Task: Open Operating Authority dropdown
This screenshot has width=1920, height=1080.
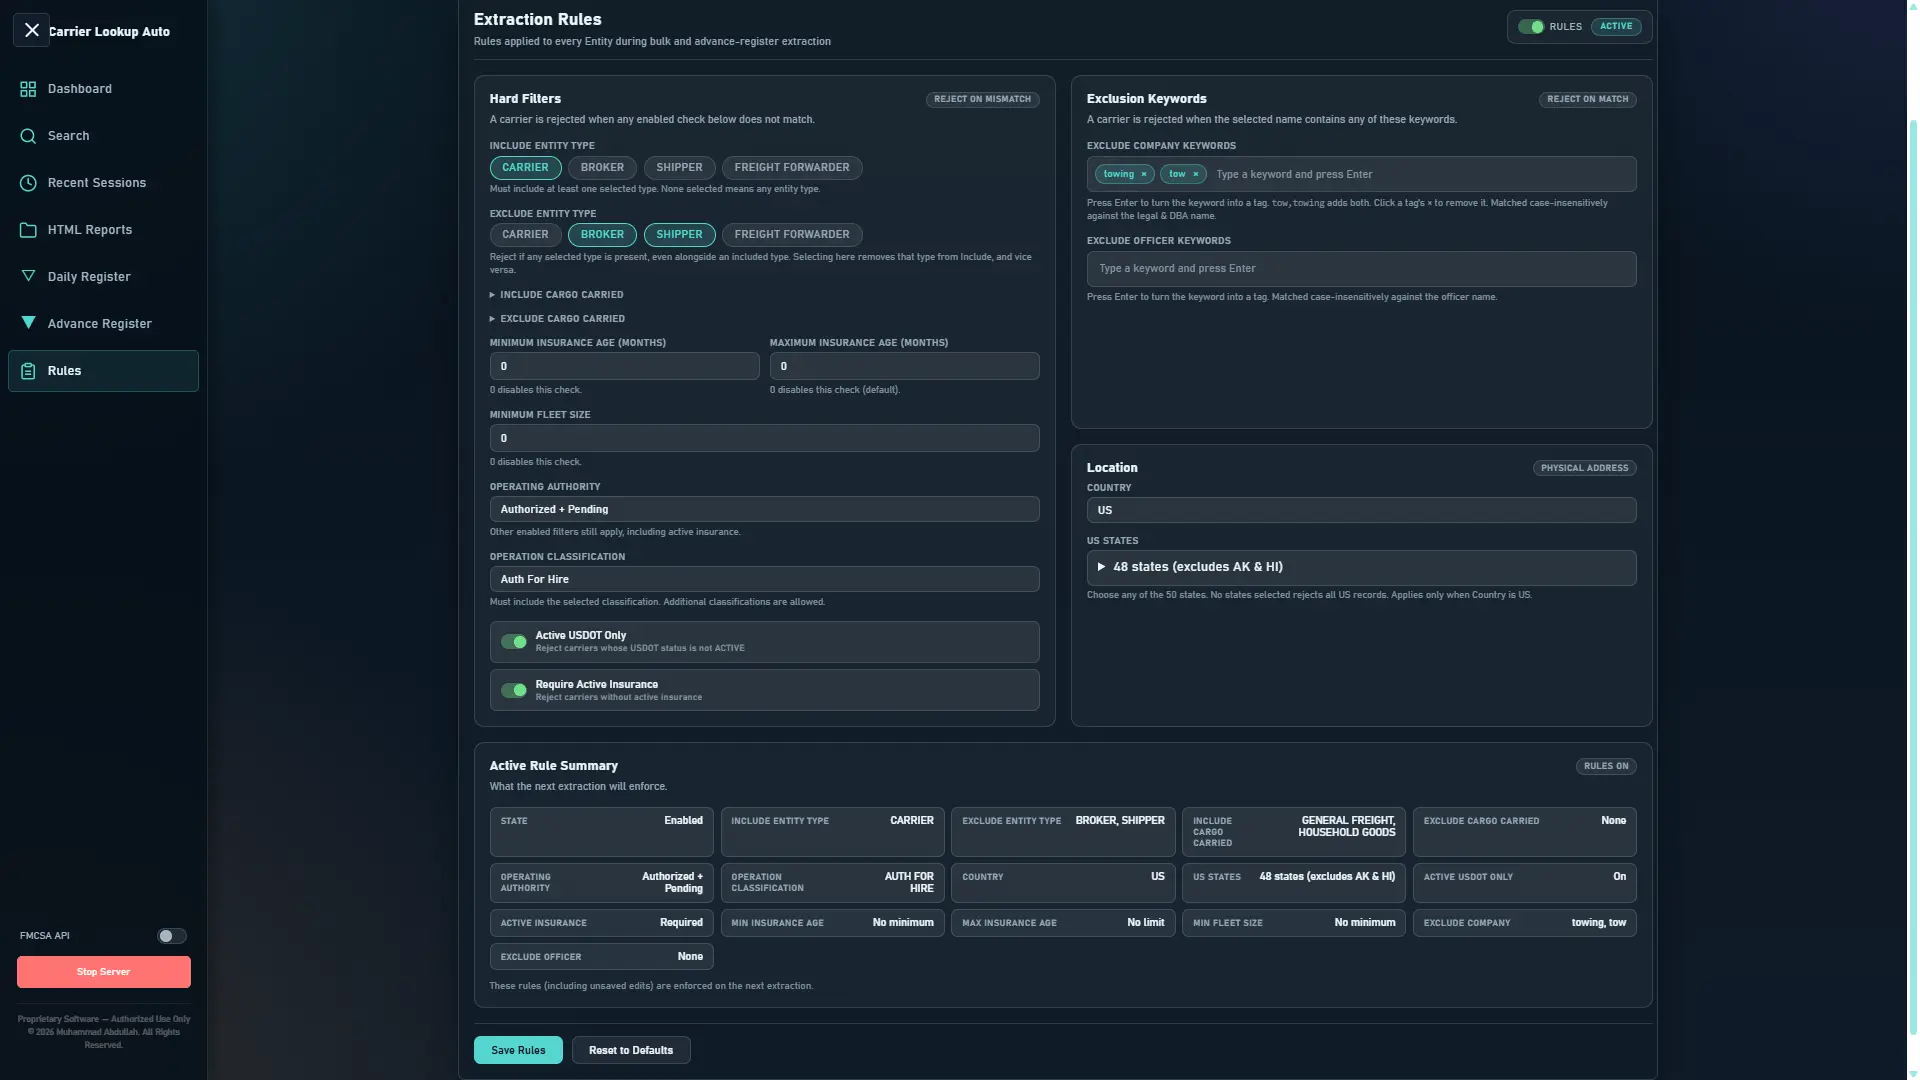Action: [764, 509]
